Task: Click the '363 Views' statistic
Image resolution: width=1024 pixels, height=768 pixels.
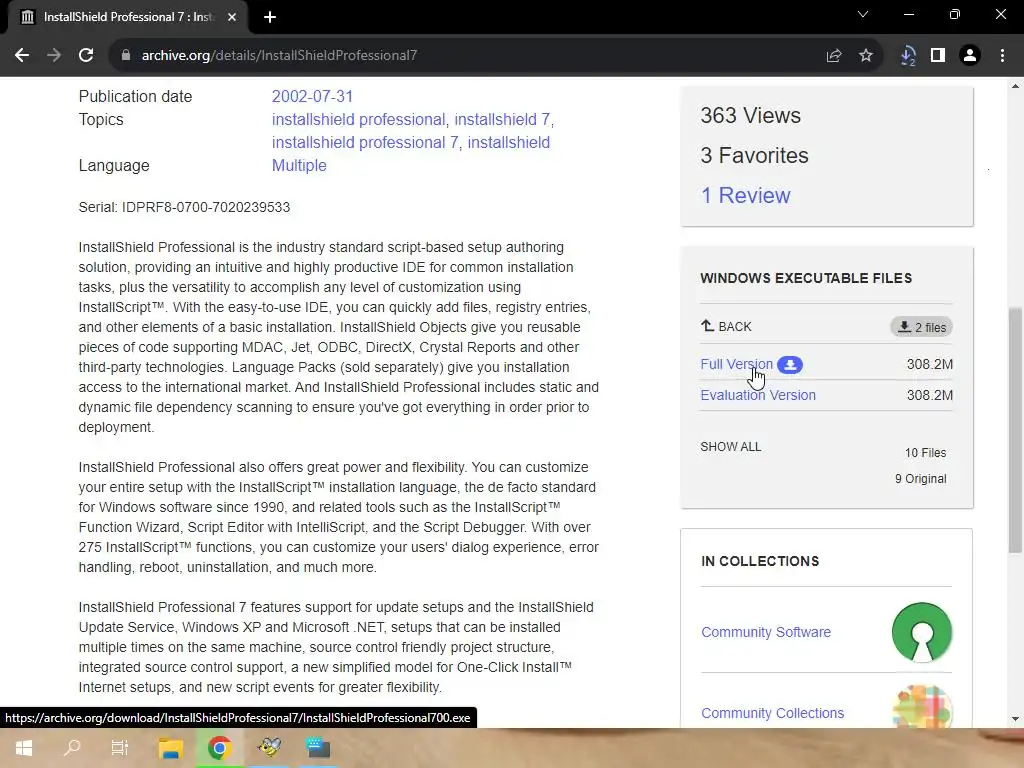Action: (x=750, y=116)
